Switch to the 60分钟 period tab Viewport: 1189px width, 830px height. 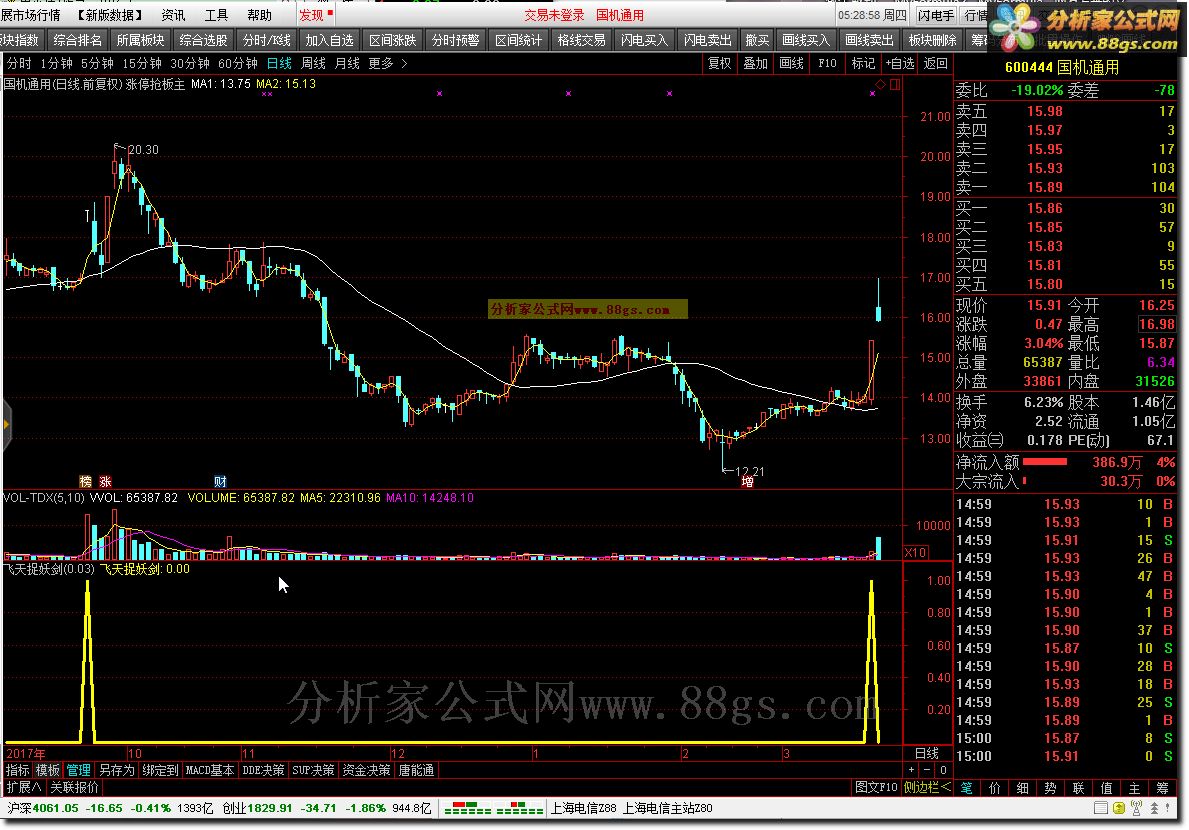point(237,64)
